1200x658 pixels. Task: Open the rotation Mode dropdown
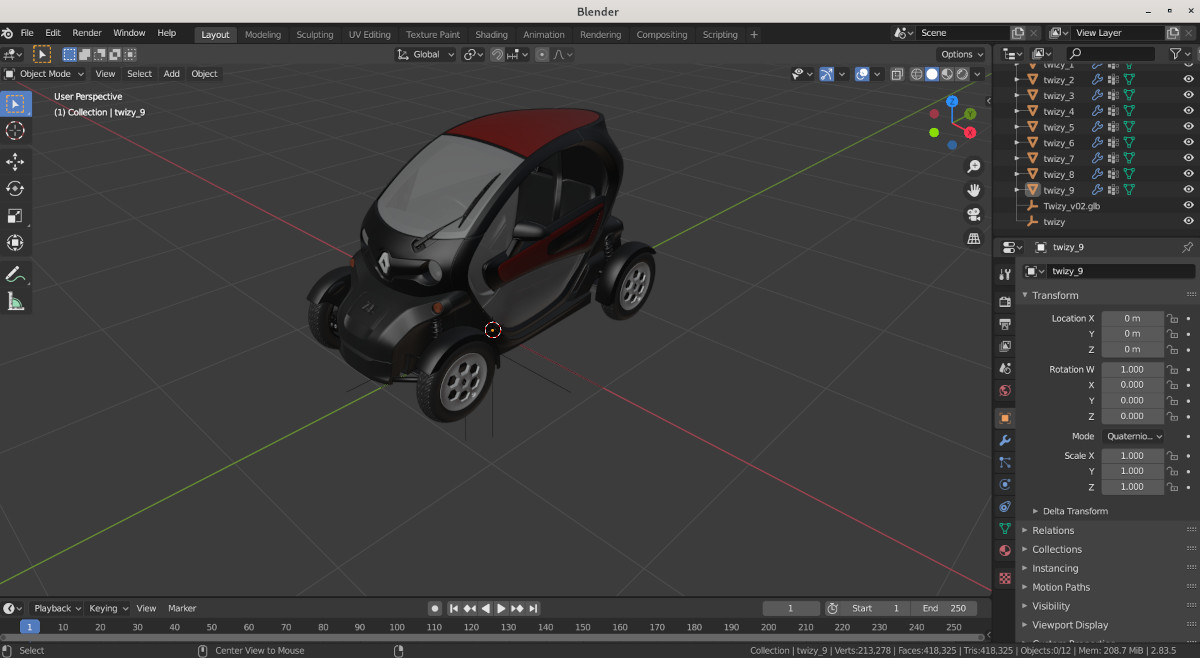(x=1133, y=436)
